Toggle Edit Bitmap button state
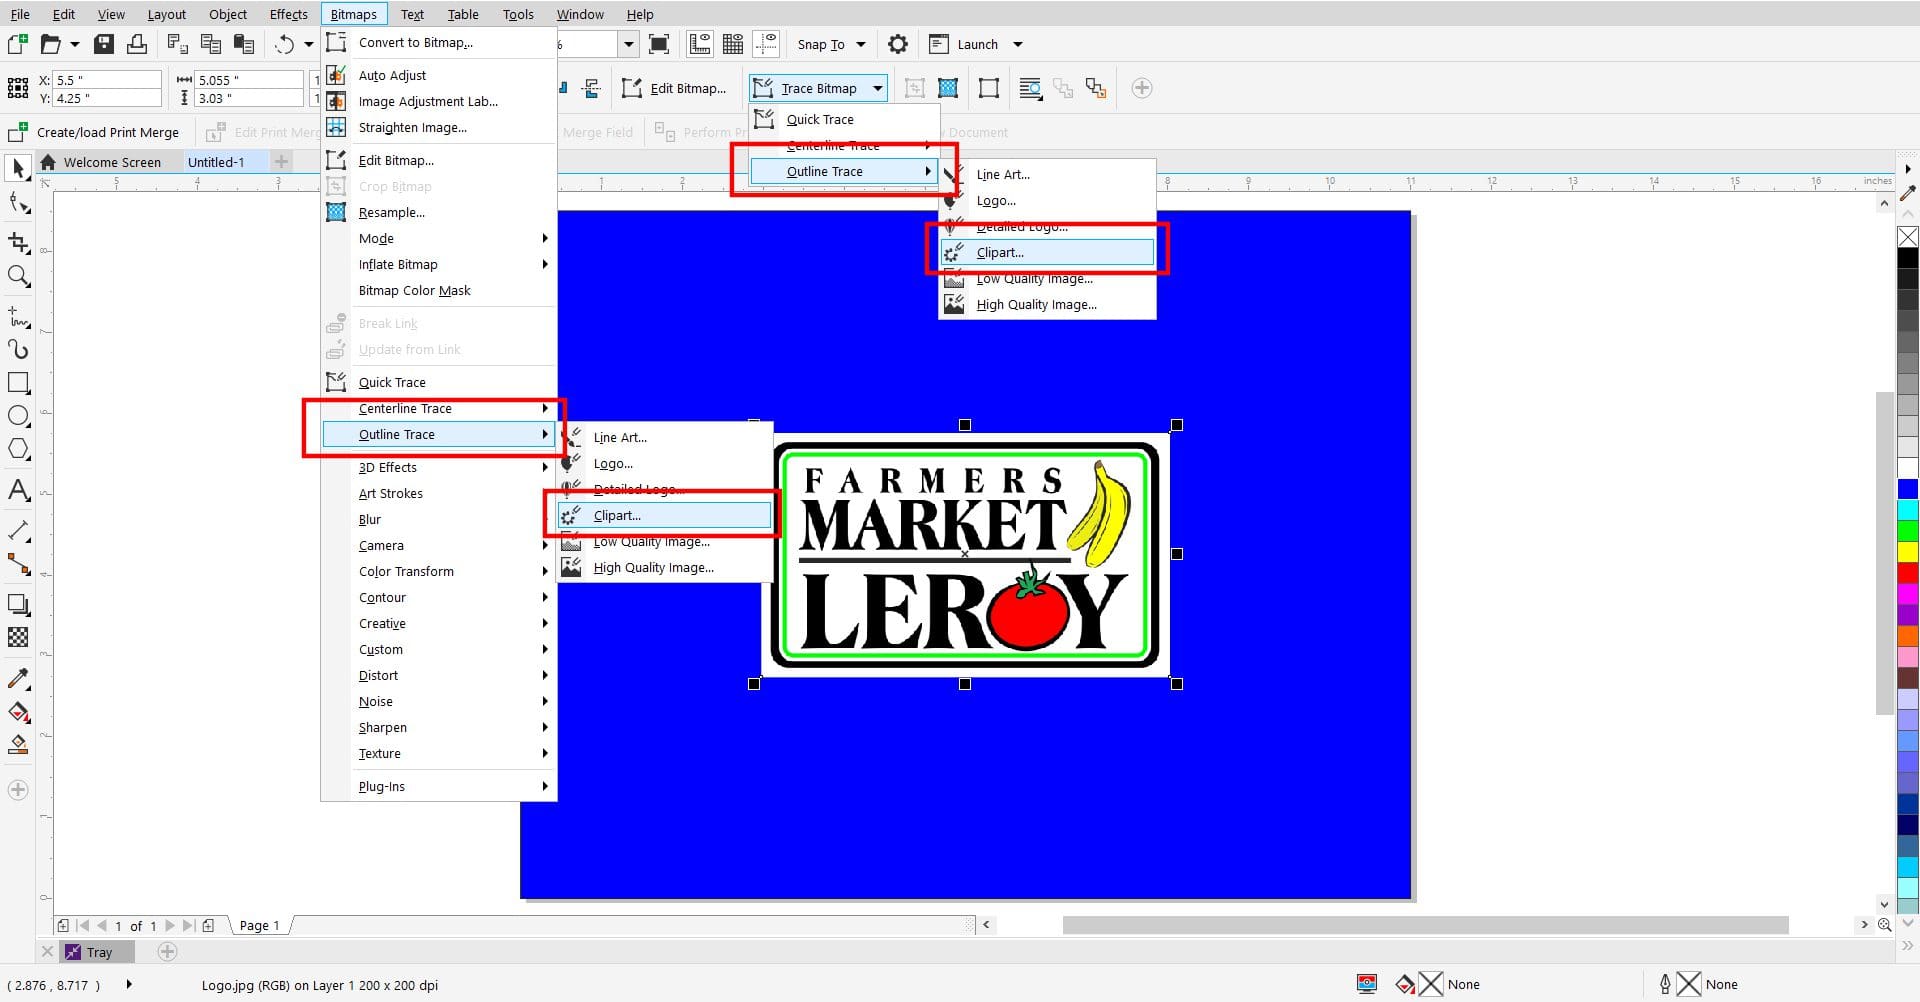 676,88
